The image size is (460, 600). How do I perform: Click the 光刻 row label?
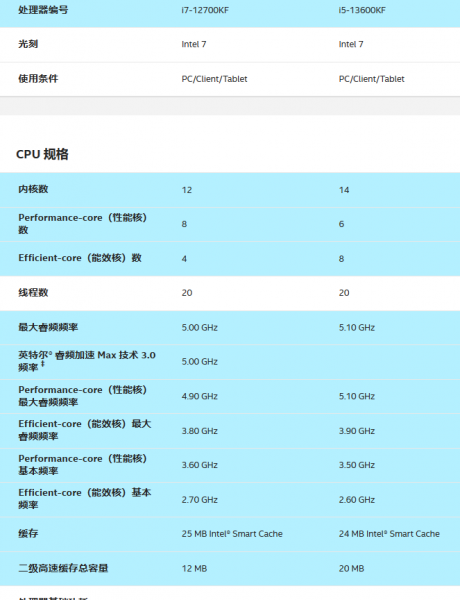click(28, 44)
